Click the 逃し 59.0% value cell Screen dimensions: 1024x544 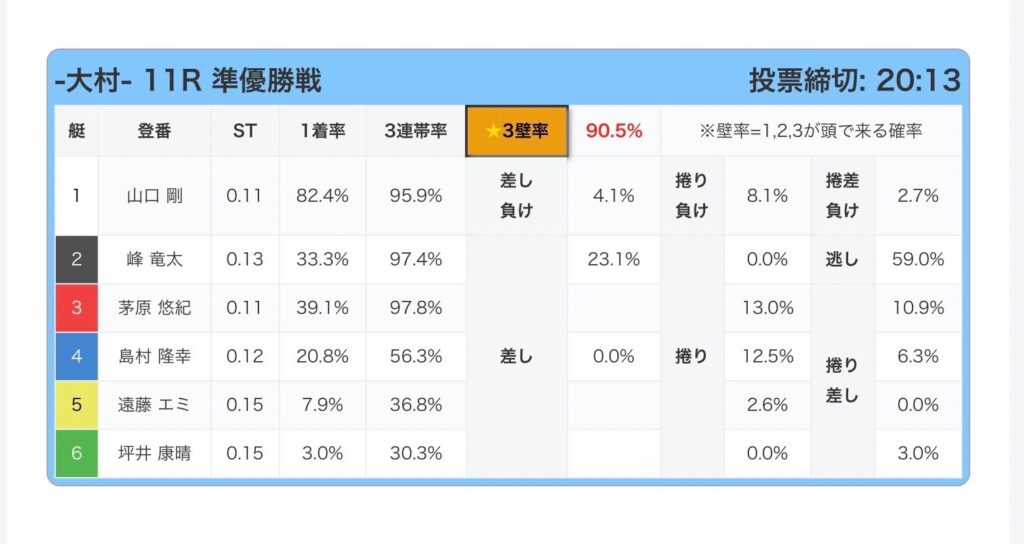pos(918,259)
